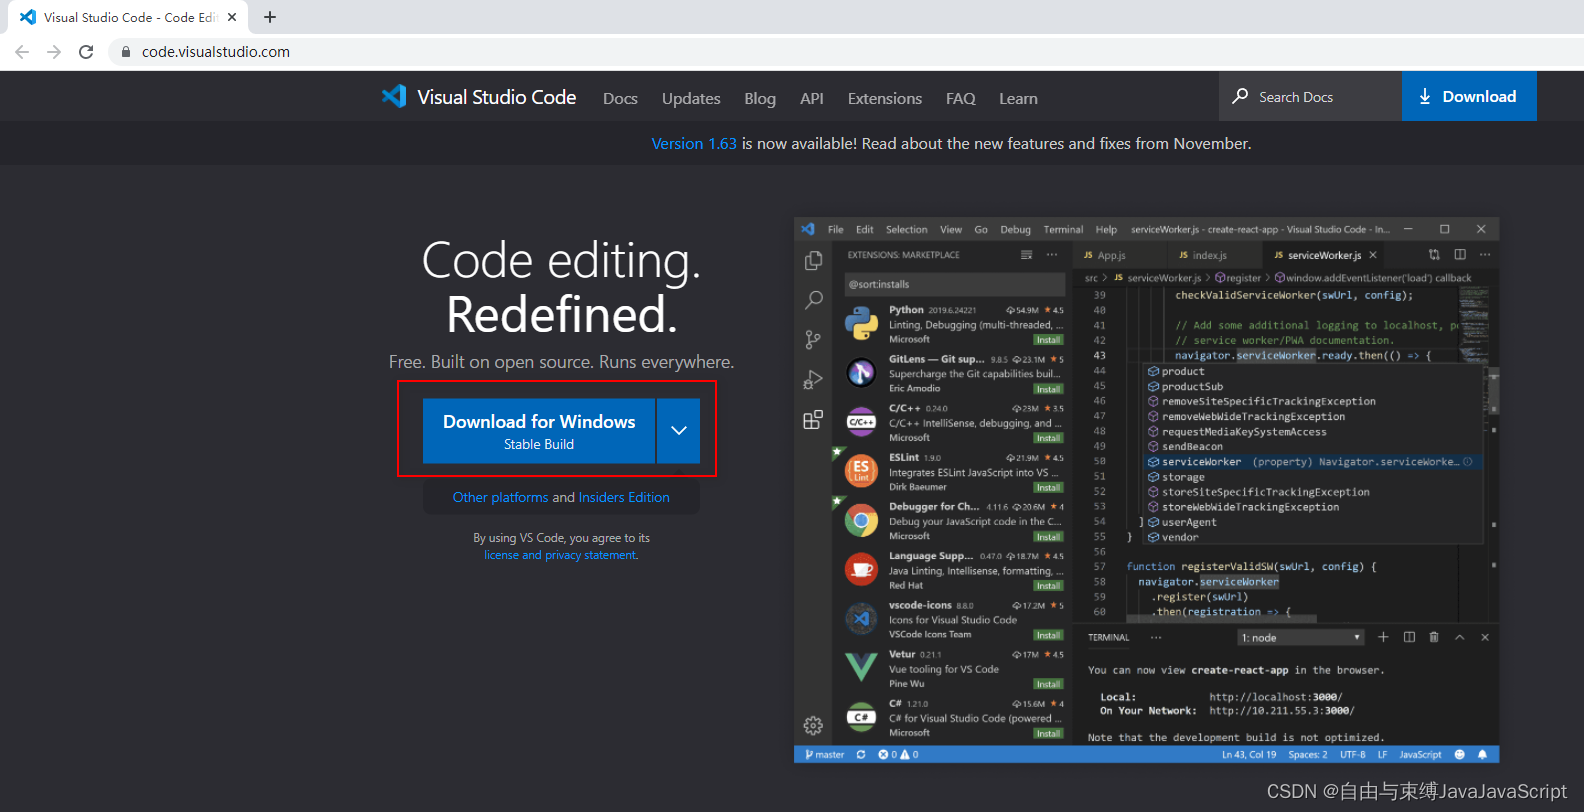Open Terminal menu in the preview window

click(1063, 230)
